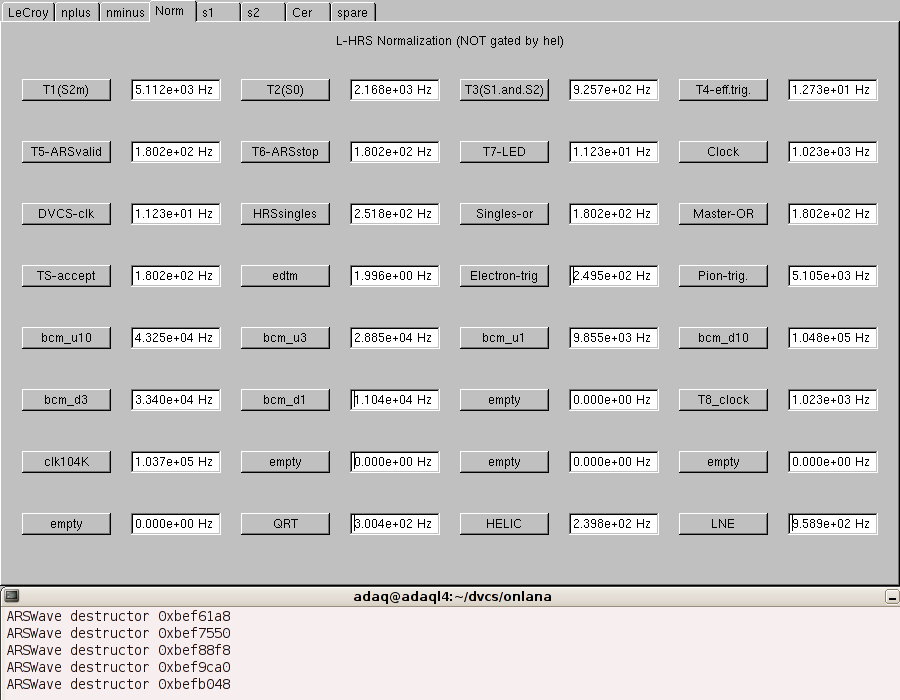Image resolution: width=900 pixels, height=700 pixels.
Task: Click the bcm_d1 button
Action: [285, 399]
